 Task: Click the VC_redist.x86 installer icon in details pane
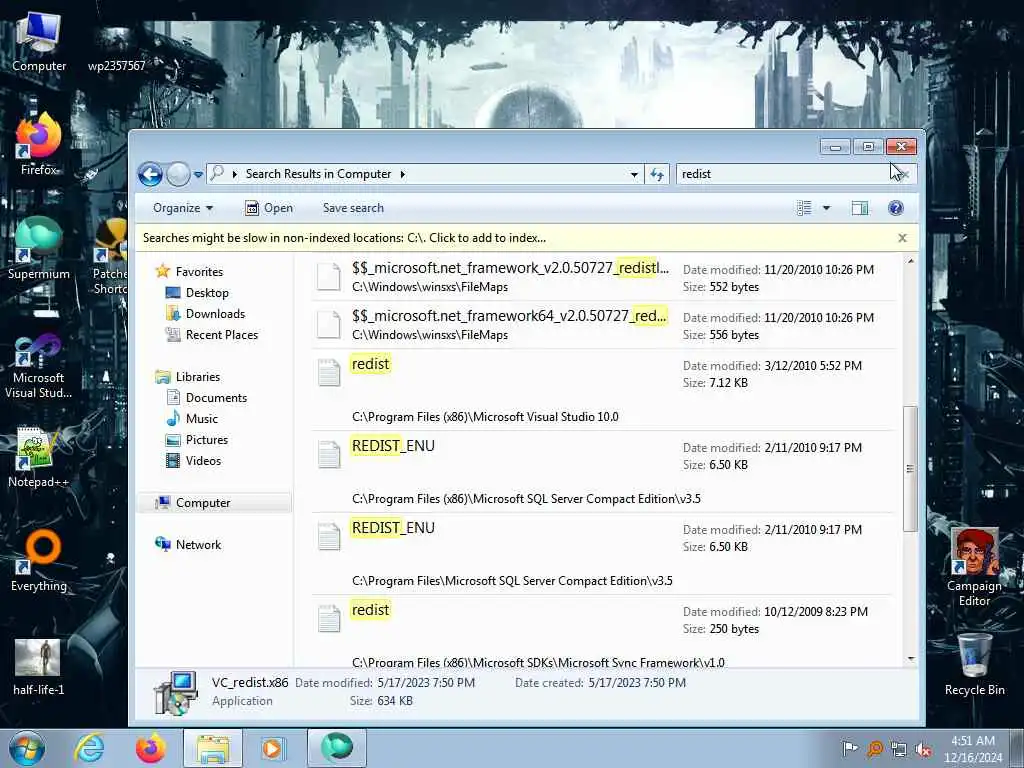click(176, 692)
